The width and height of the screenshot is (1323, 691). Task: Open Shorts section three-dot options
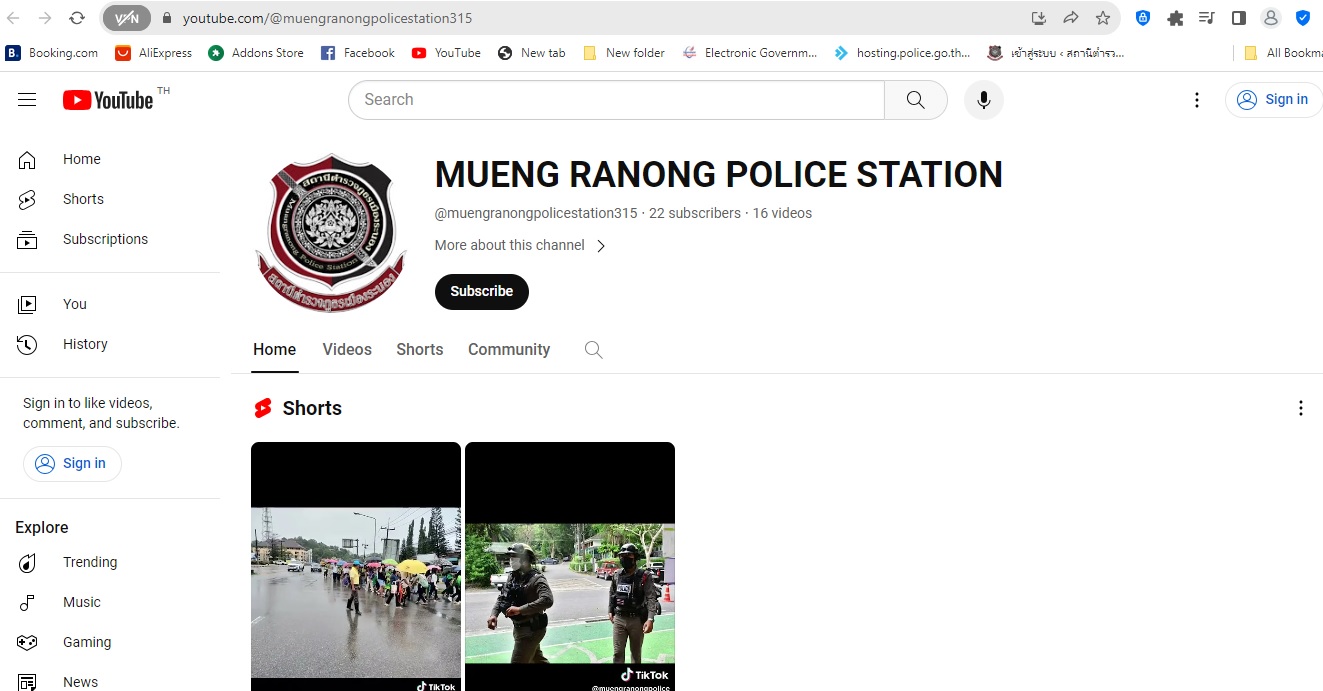pyautogui.click(x=1300, y=408)
